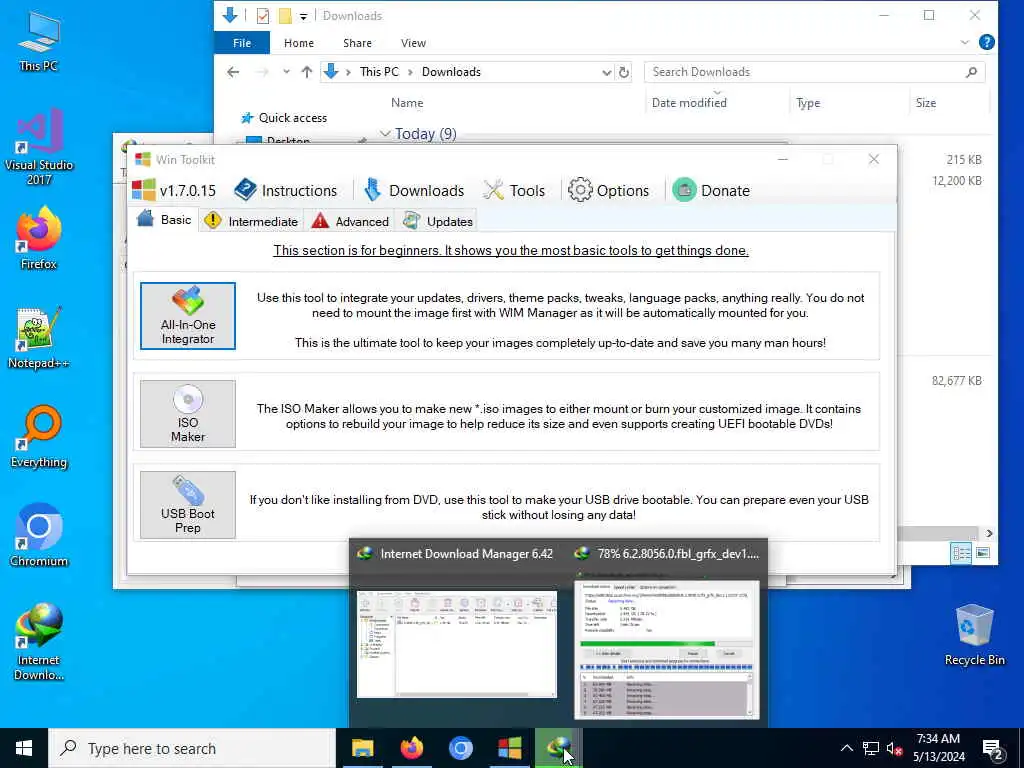Select the 78% download progress preview thumbnail

coord(667,649)
